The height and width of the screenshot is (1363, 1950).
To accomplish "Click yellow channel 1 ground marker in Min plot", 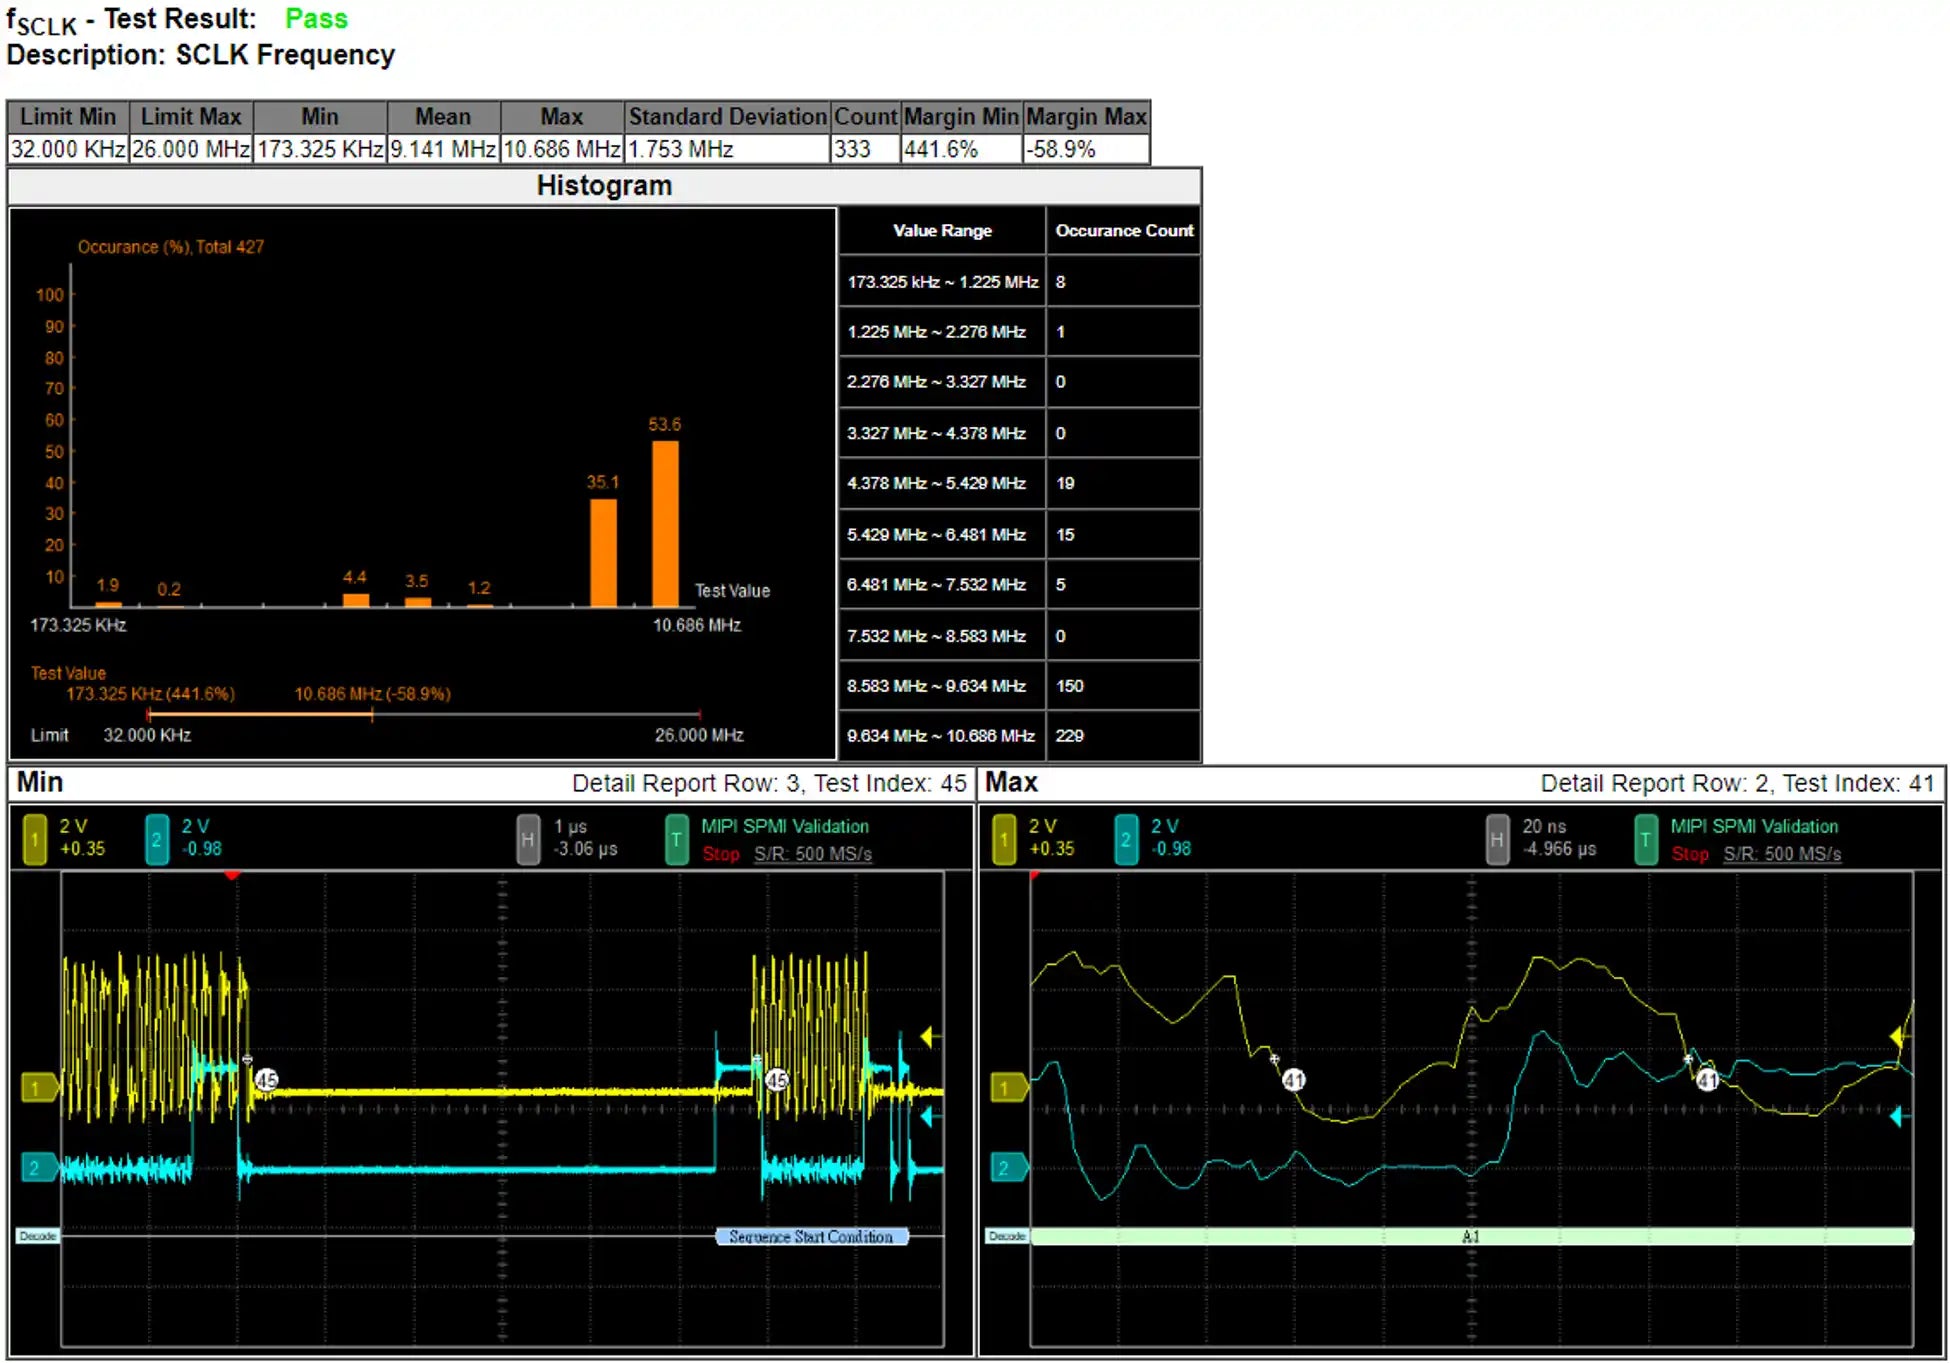I will point(38,1088).
